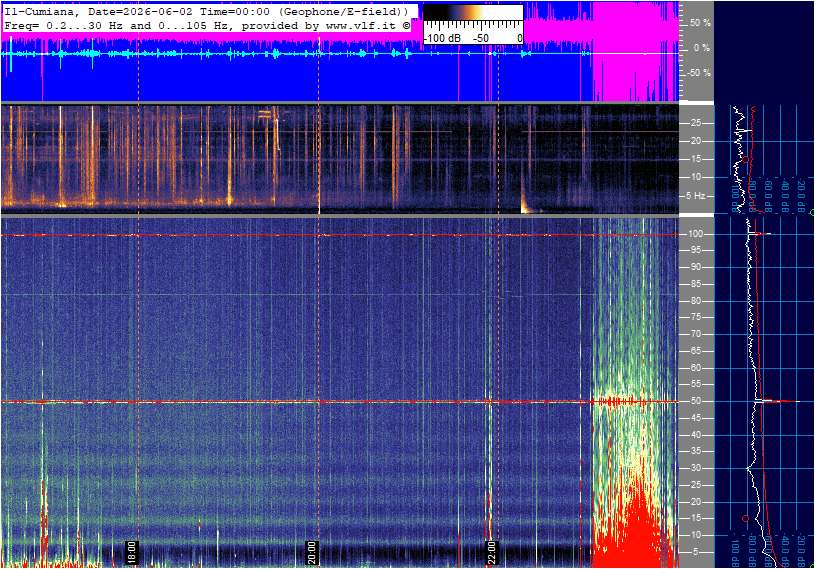Click the 'Freq= 0.2...30 Hz' header line
Screen dimensions: 815x569
click(207, 25)
